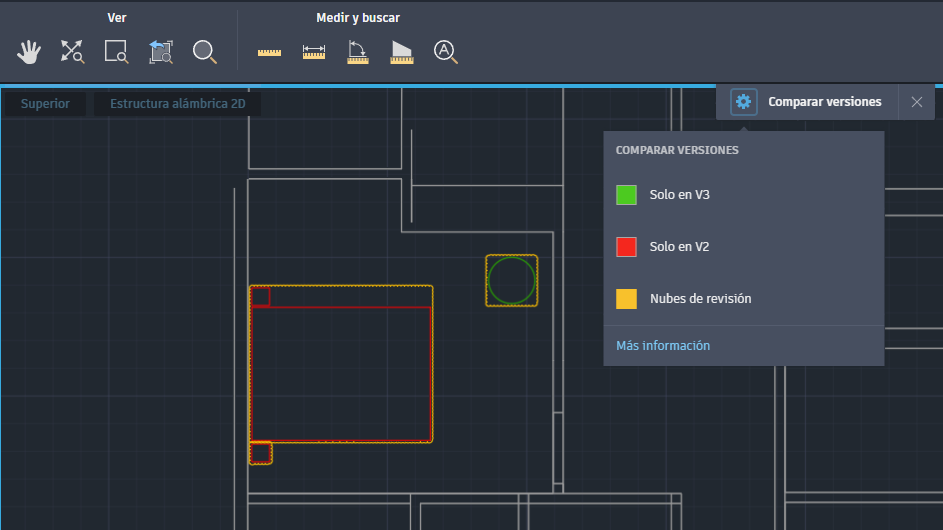This screenshot has width=943, height=530.
Task: Select the magnifier Zoom tool
Action: pos(204,52)
